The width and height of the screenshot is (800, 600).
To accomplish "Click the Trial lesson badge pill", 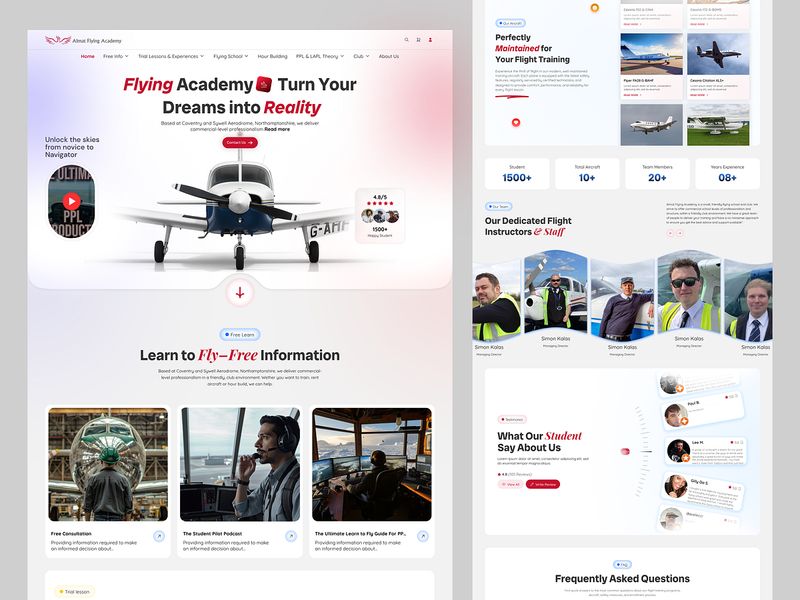I will [74, 592].
